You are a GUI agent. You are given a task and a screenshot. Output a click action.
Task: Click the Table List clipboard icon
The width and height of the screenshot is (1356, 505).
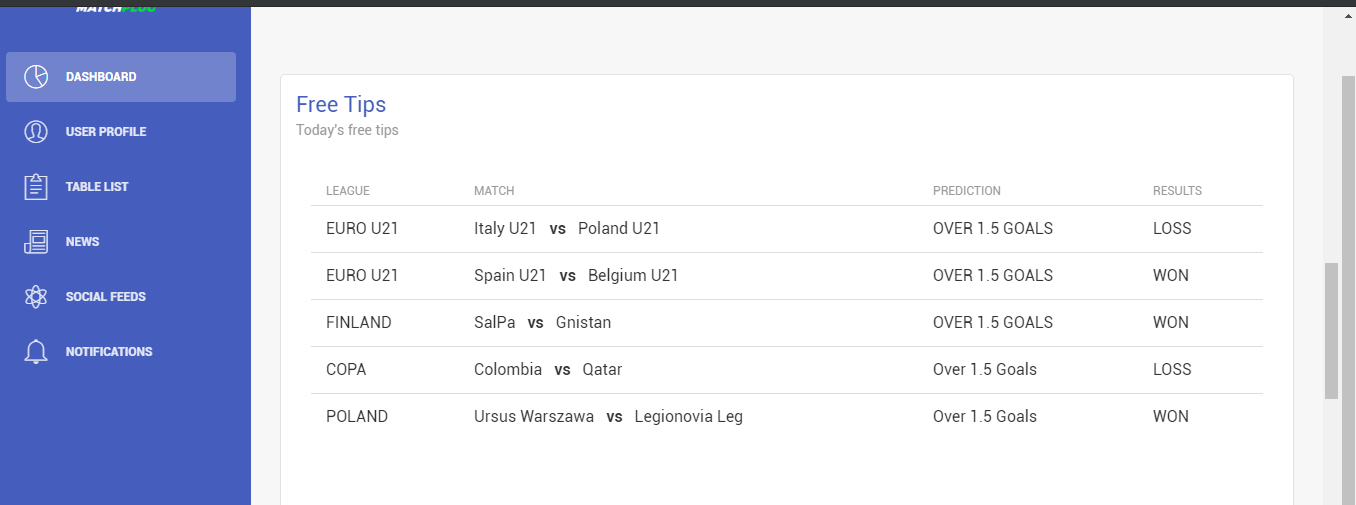coord(36,187)
